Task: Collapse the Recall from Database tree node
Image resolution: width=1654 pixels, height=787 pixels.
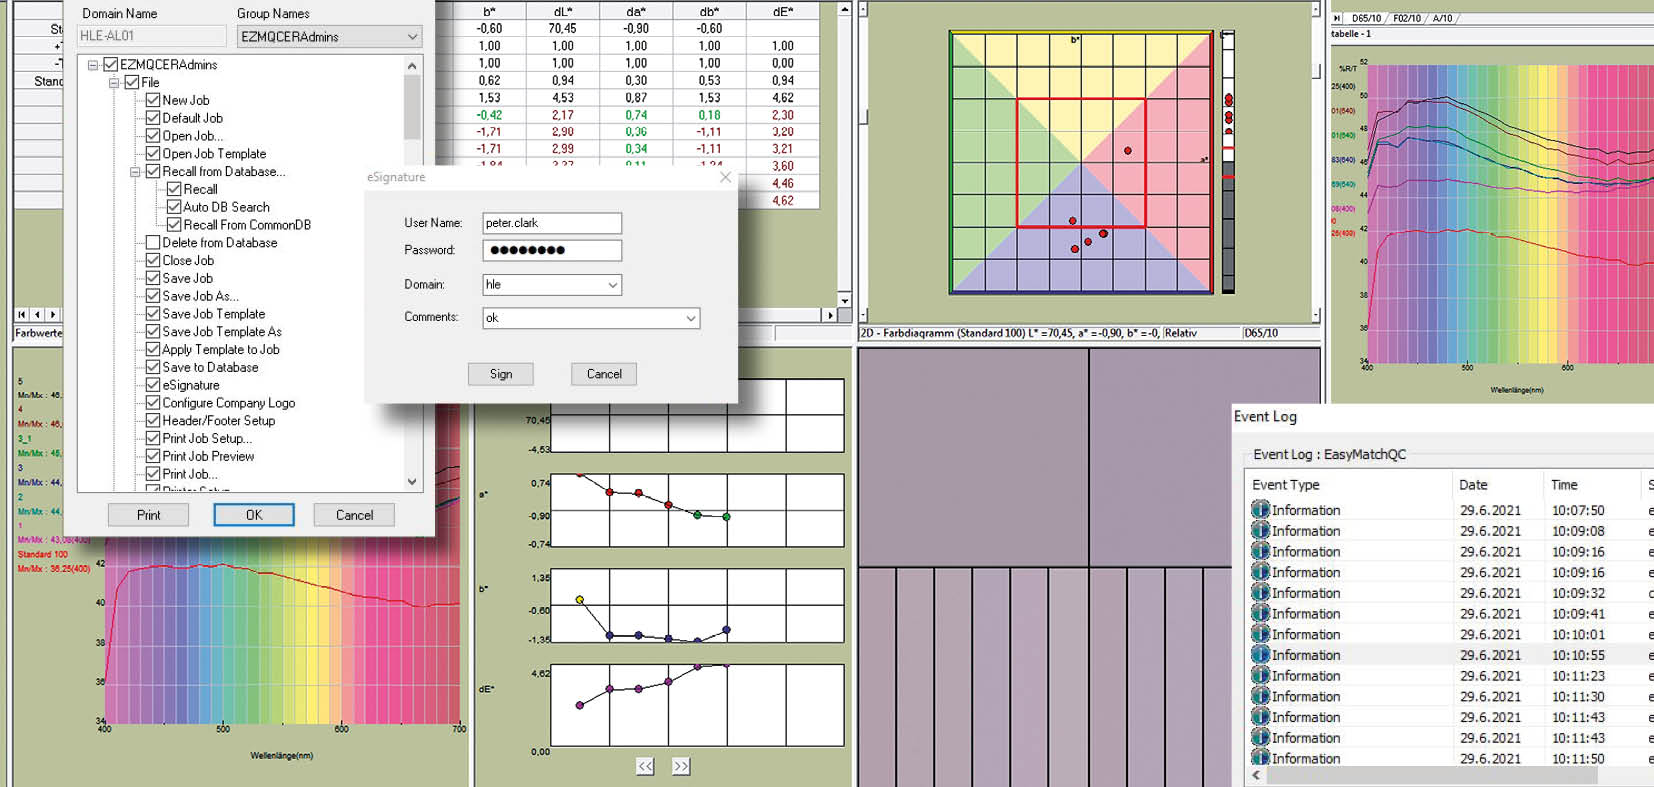Action: point(135,172)
